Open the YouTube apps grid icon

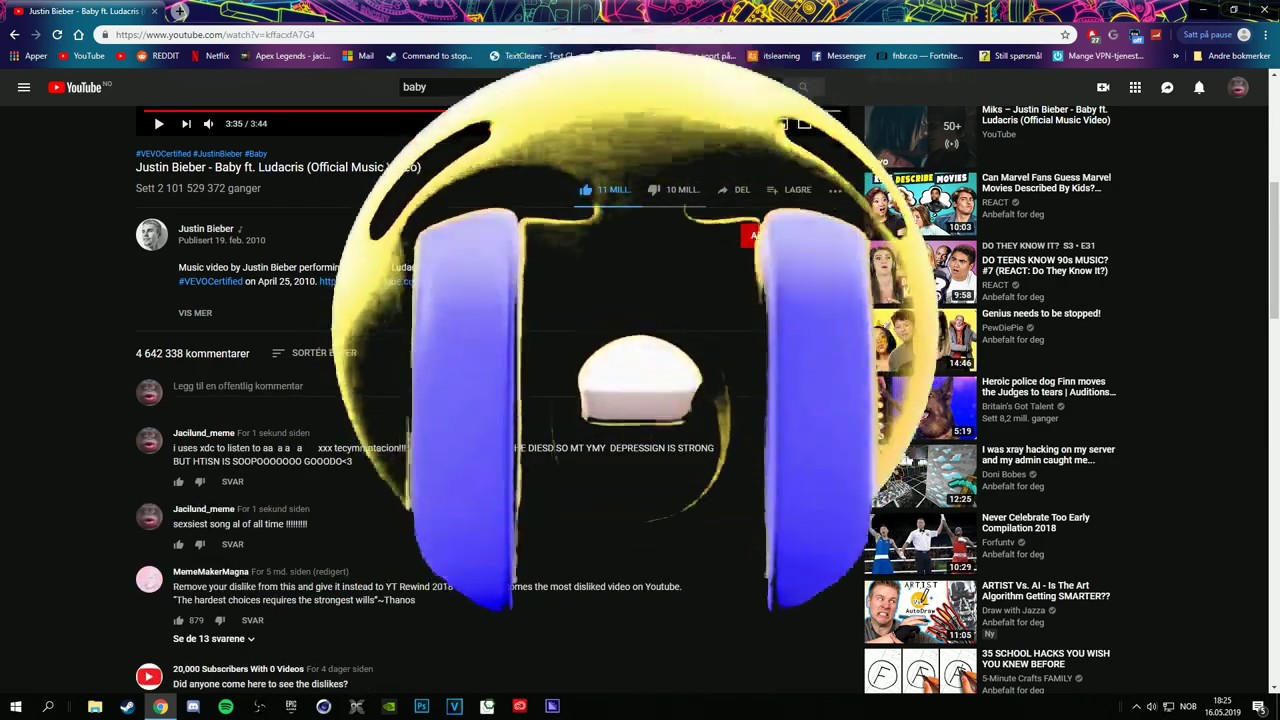pos(1135,87)
